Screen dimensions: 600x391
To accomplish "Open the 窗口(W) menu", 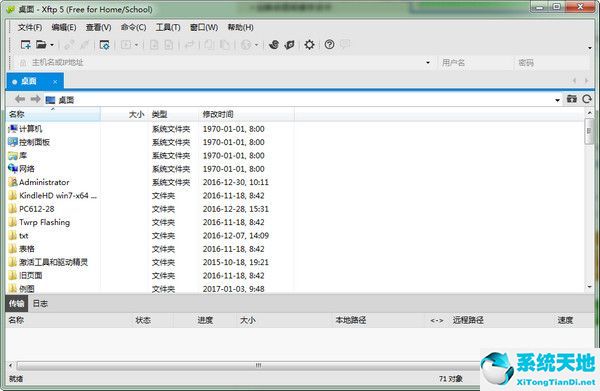I will tap(204, 27).
